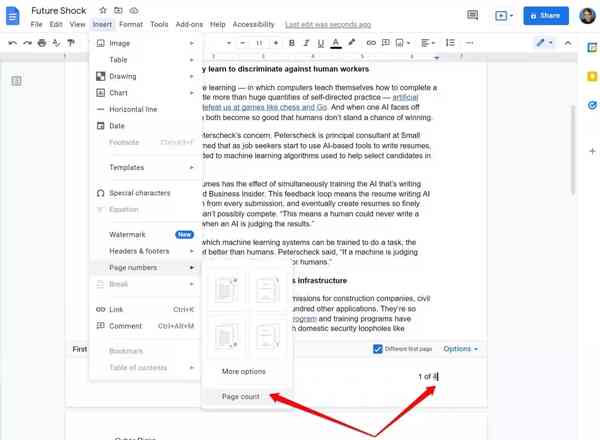Open the footer Options dropdown
Viewport: 600px width, 440px height.
tap(460, 349)
